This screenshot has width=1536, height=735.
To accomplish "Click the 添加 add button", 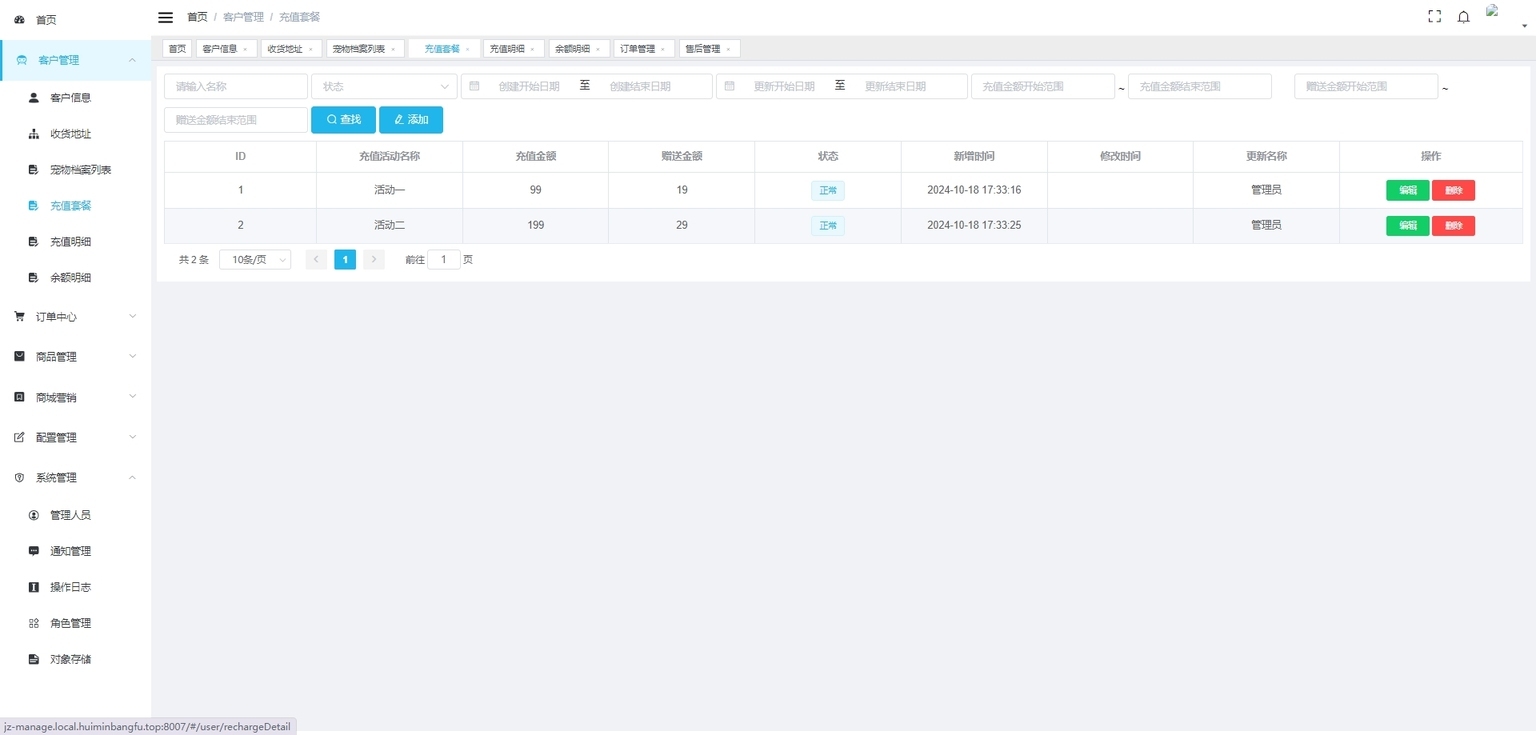I will click(x=411, y=120).
